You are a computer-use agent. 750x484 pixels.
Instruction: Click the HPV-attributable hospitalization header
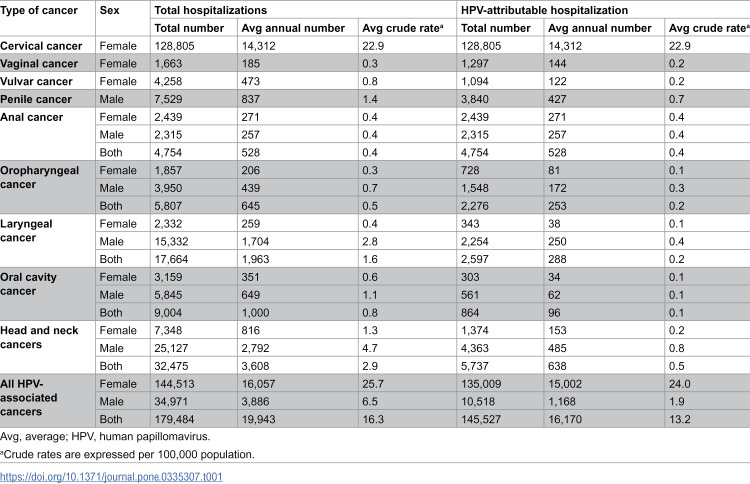(x=544, y=11)
